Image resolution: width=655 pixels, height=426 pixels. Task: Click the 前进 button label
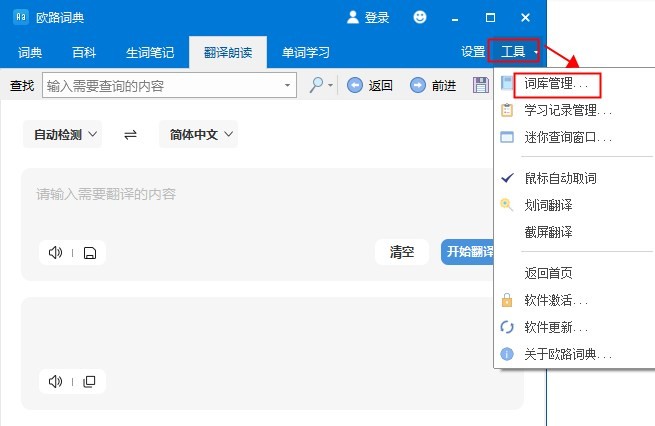coord(444,86)
